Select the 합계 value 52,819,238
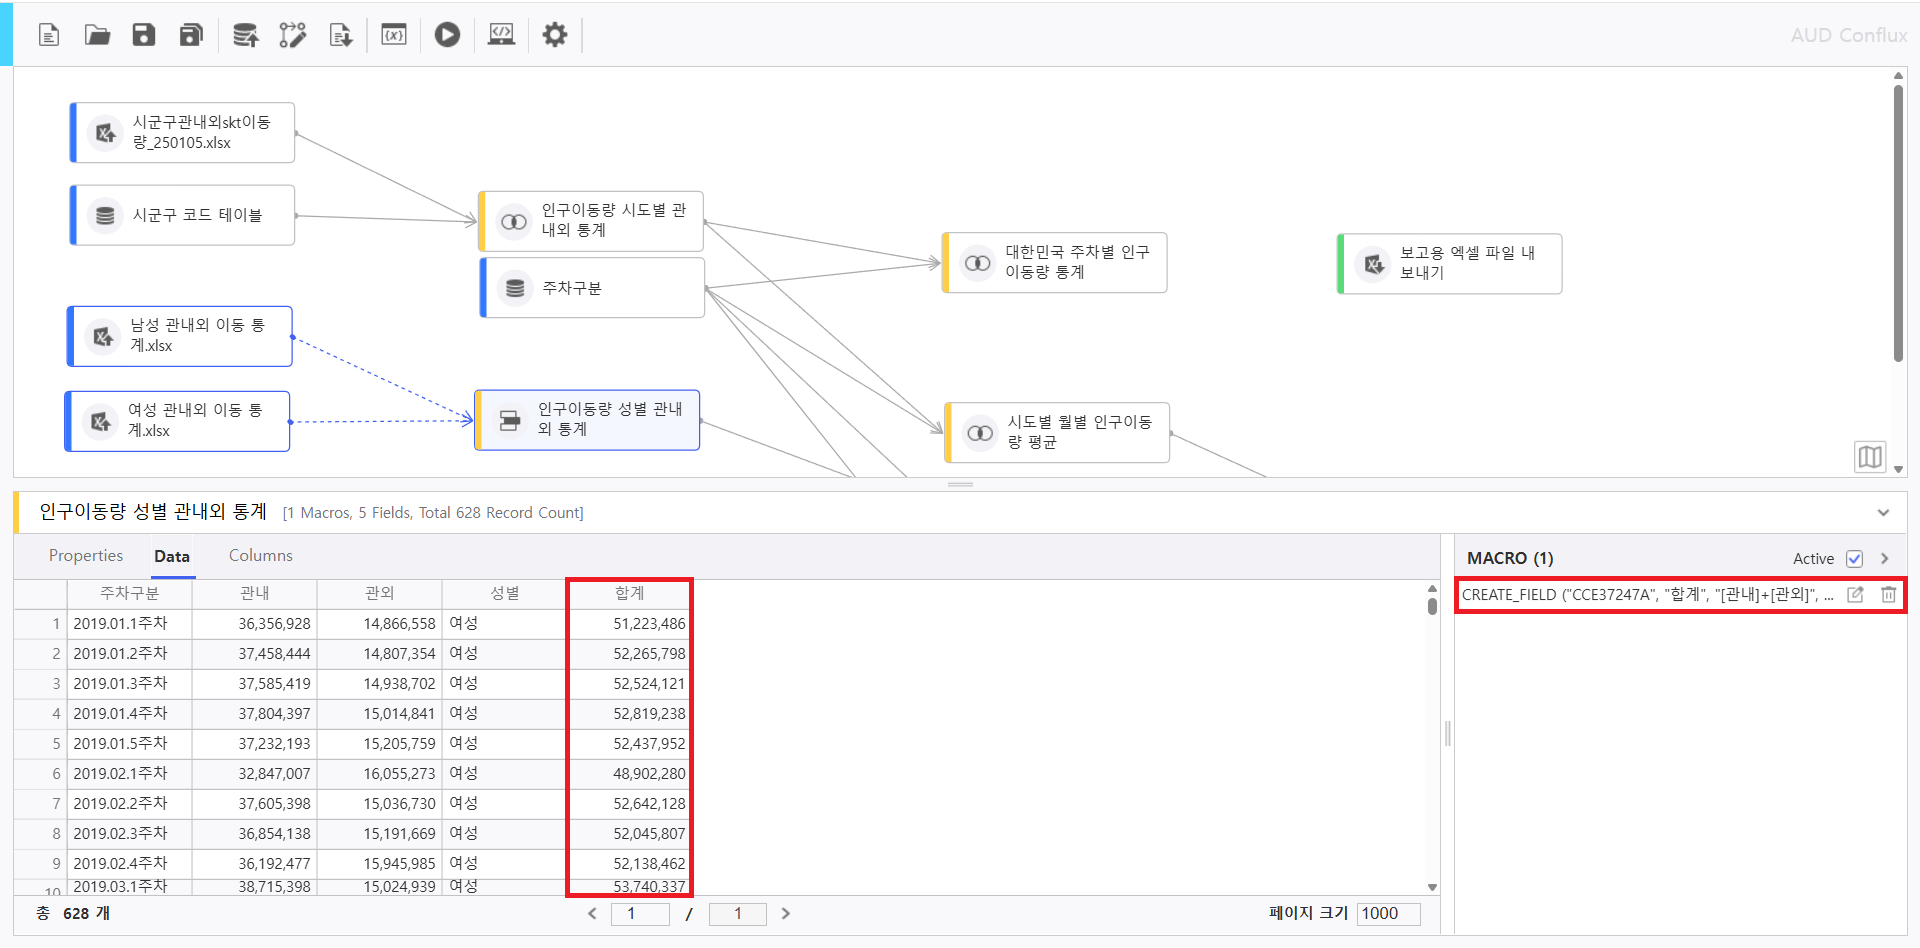 [x=629, y=714]
